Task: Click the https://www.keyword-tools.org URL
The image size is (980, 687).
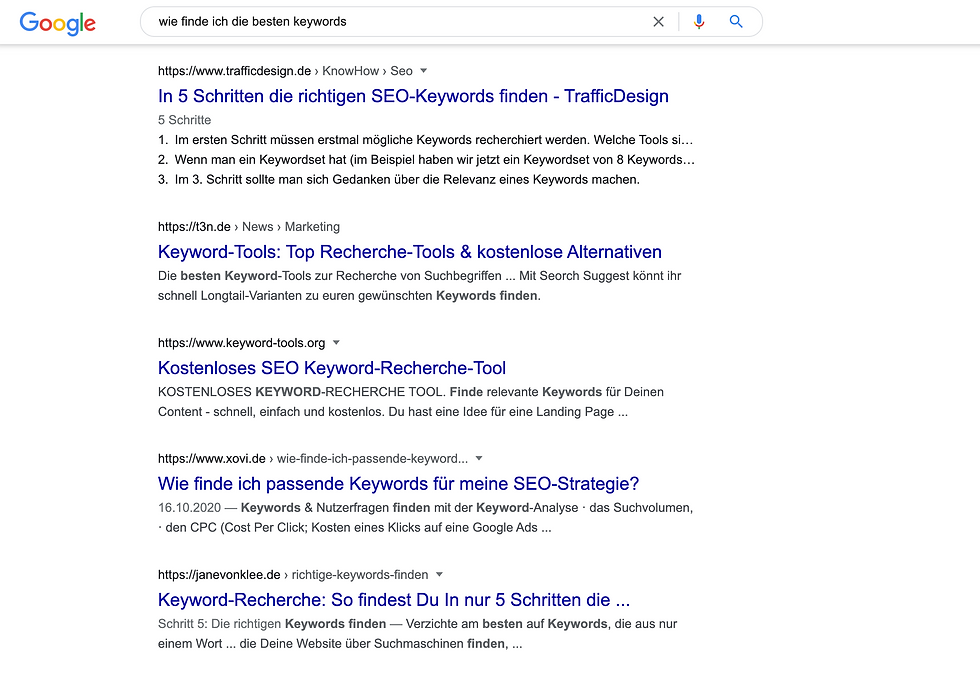Action: [x=241, y=343]
